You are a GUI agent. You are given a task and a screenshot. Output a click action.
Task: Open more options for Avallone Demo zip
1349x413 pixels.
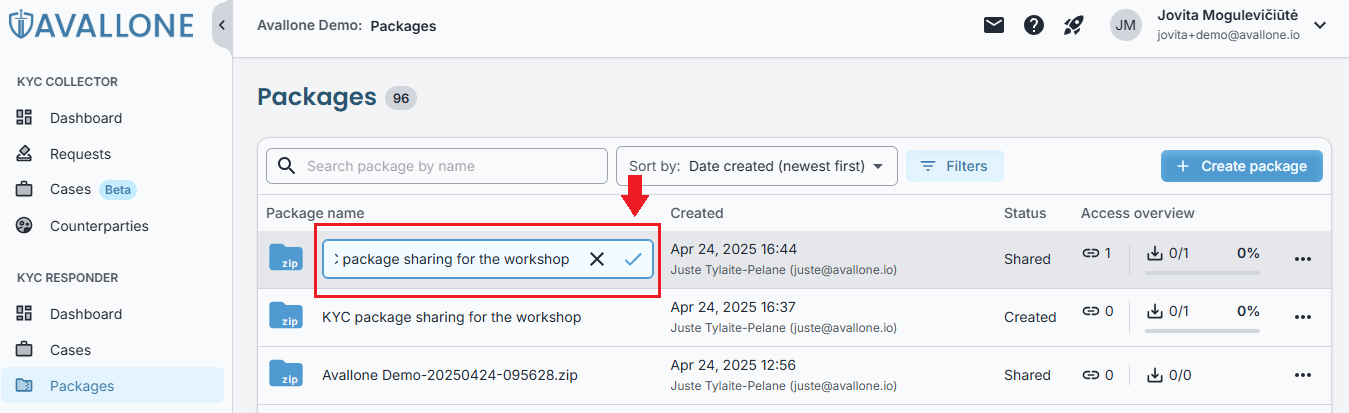tap(1302, 375)
